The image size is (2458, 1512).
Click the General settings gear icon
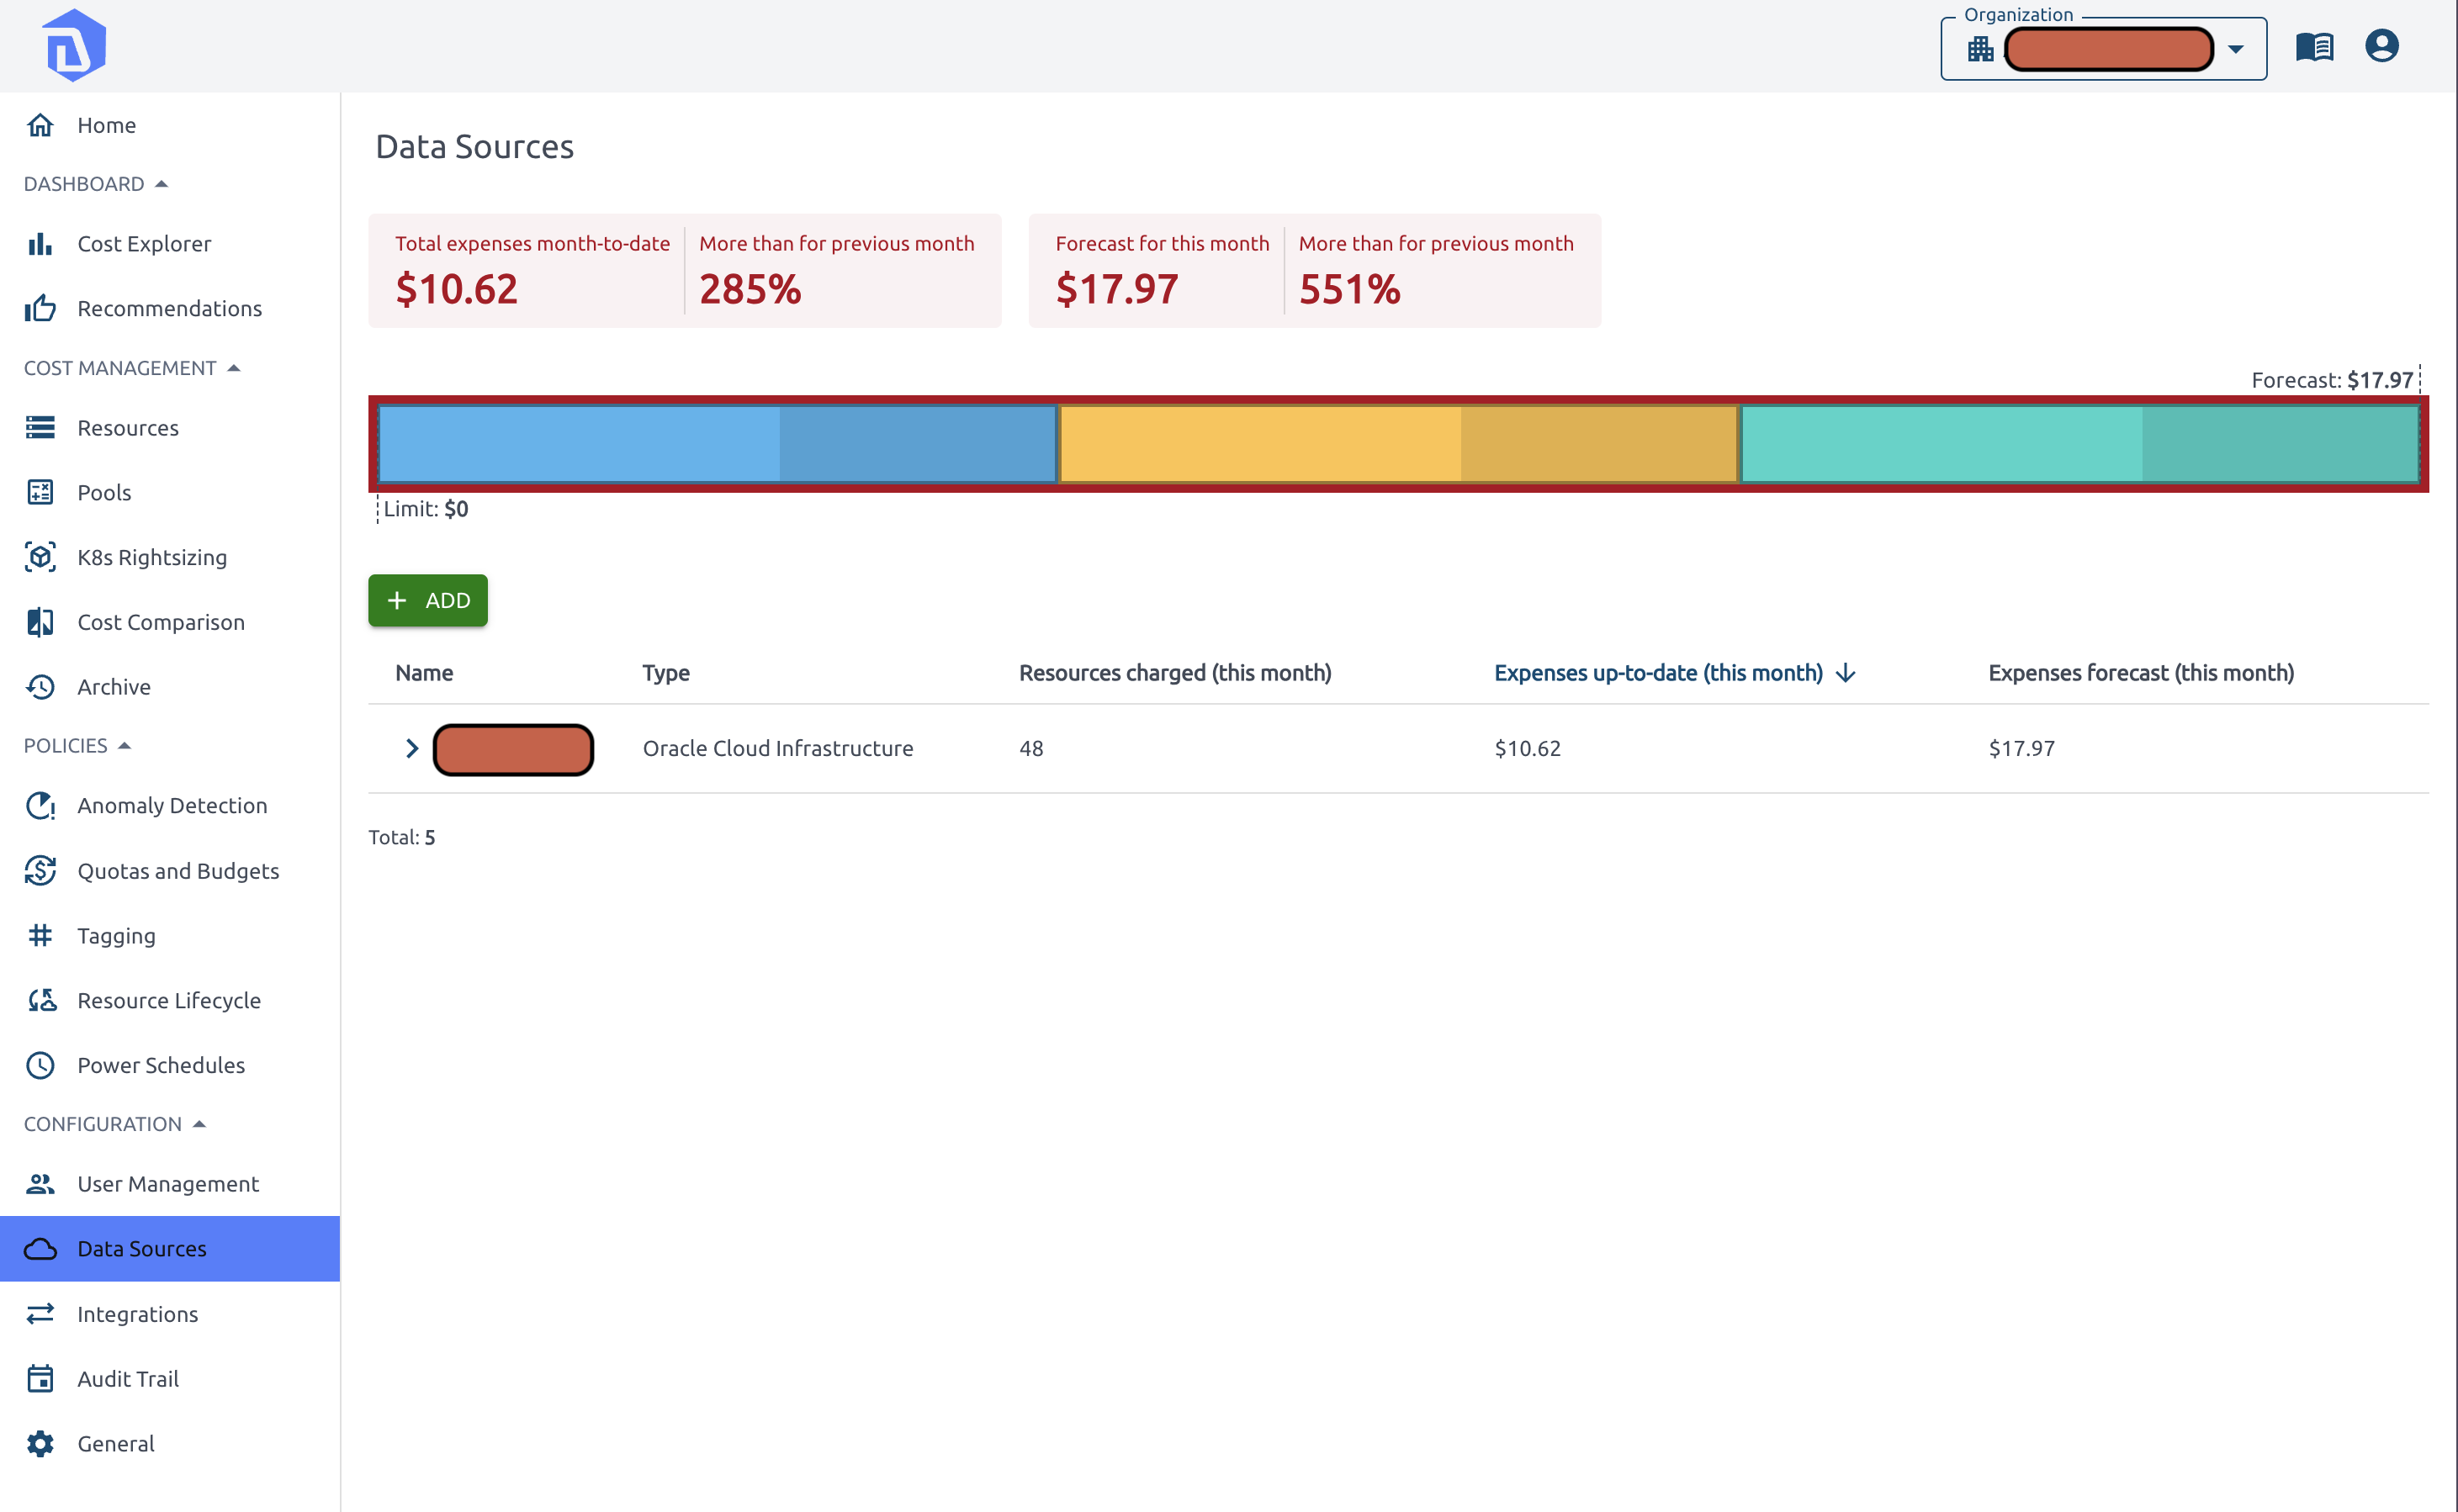tap(40, 1444)
